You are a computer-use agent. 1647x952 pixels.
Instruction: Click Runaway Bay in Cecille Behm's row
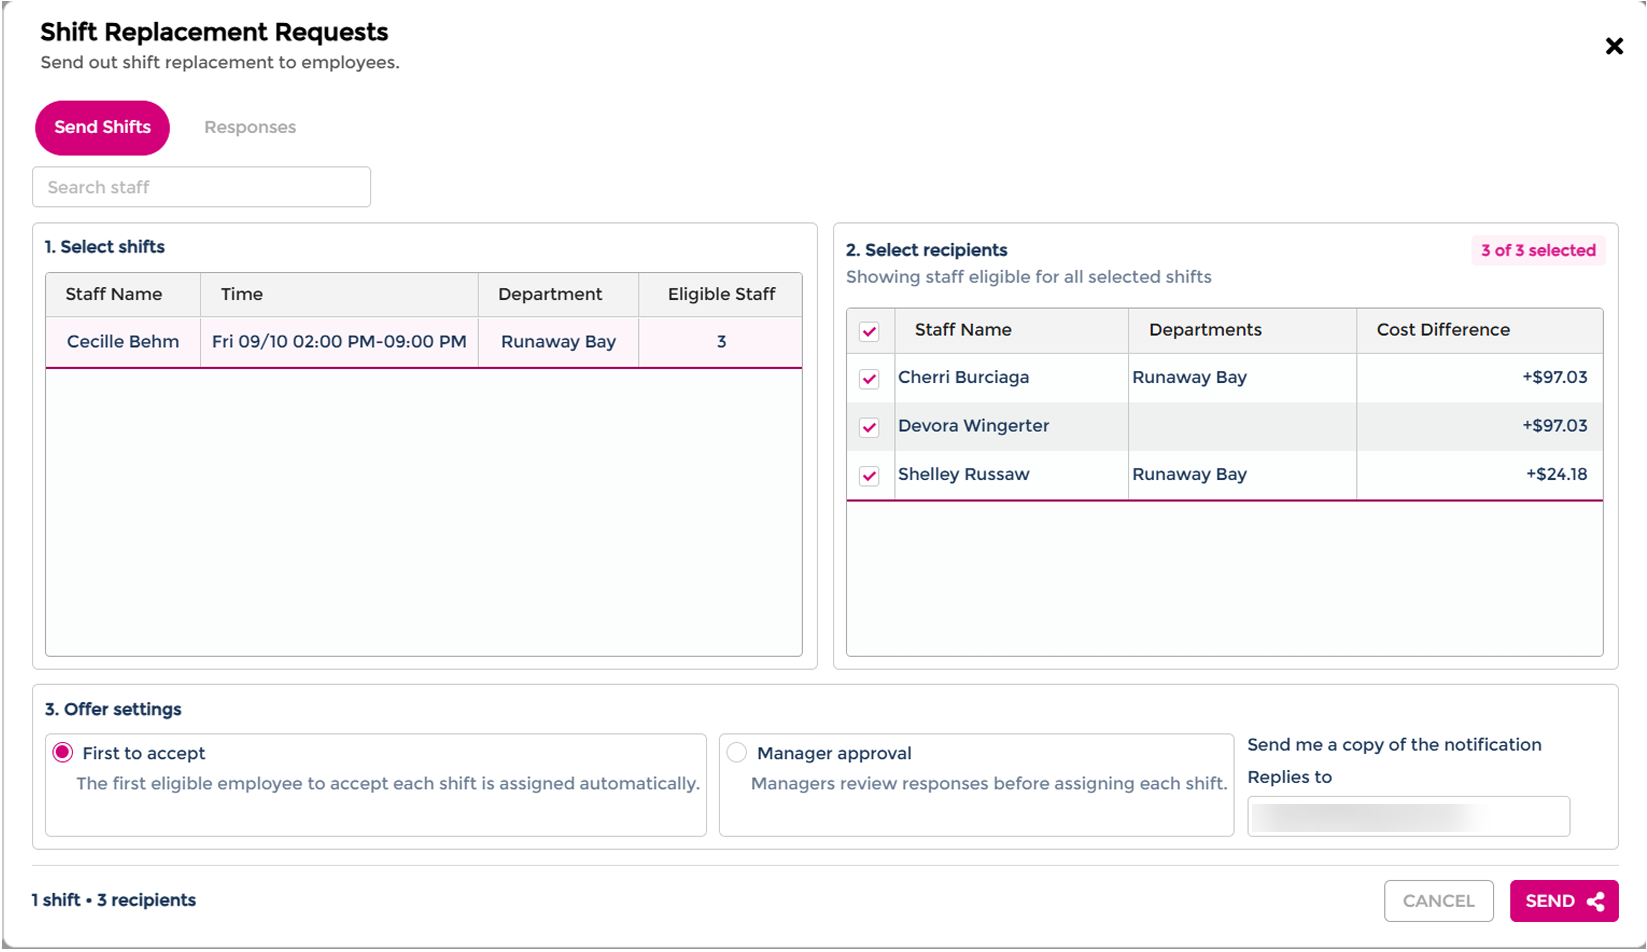coord(558,341)
